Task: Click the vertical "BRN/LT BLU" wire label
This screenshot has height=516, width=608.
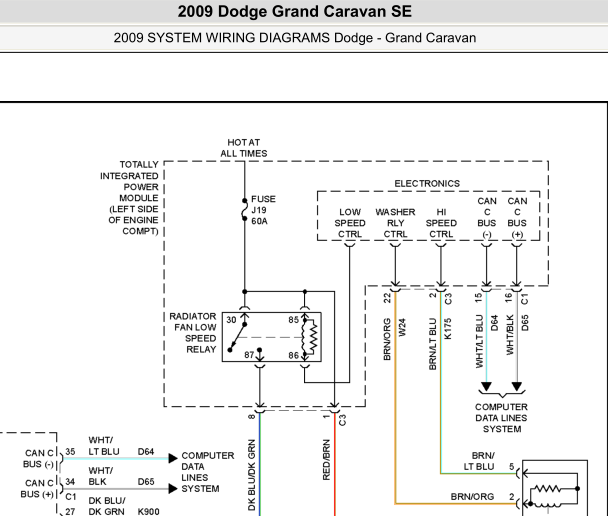Action: pos(433,344)
